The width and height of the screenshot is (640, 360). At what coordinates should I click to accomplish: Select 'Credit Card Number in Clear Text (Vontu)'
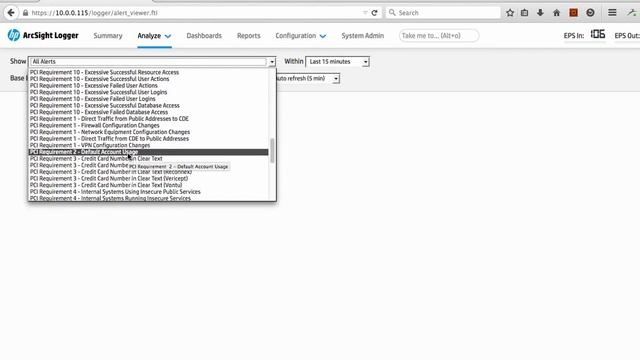(x=149, y=185)
